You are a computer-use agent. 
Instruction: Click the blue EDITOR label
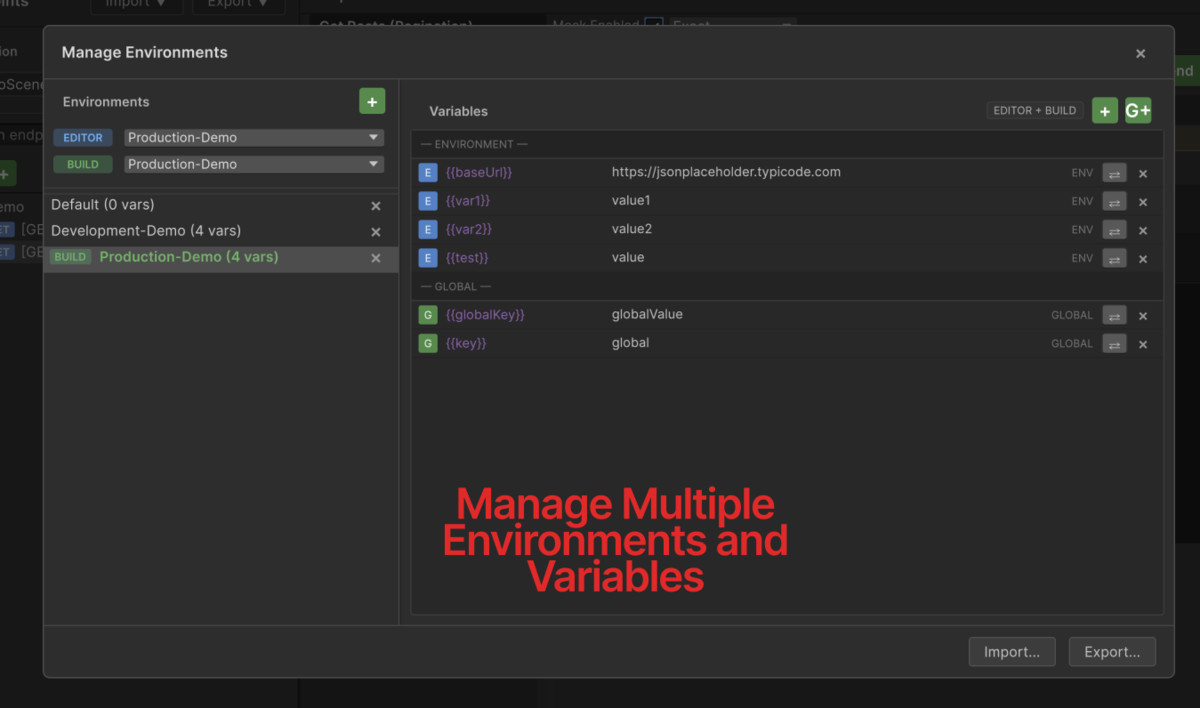(83, 138)
